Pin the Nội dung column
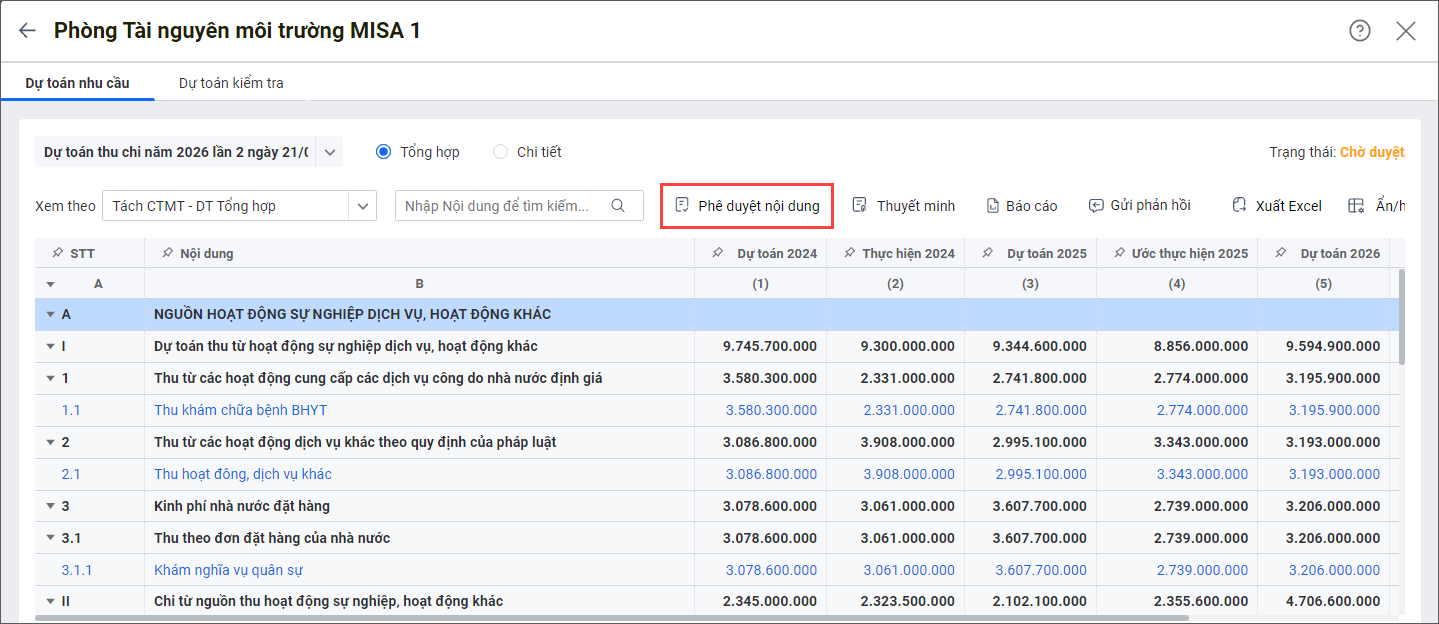Viewport: 1439px width, 624px height. [167, 254]
